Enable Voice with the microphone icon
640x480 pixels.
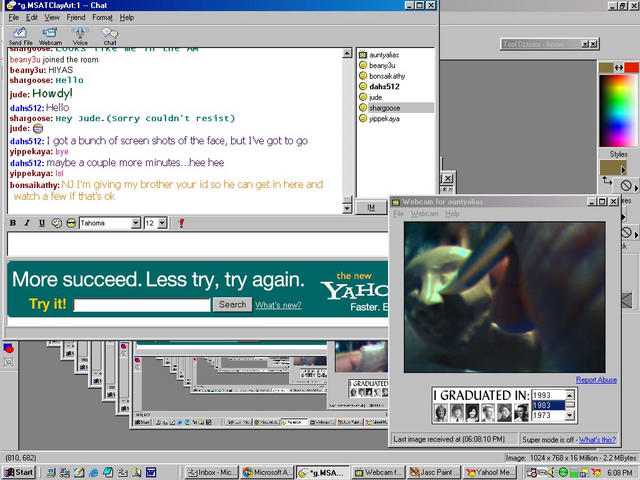(80, 36)
